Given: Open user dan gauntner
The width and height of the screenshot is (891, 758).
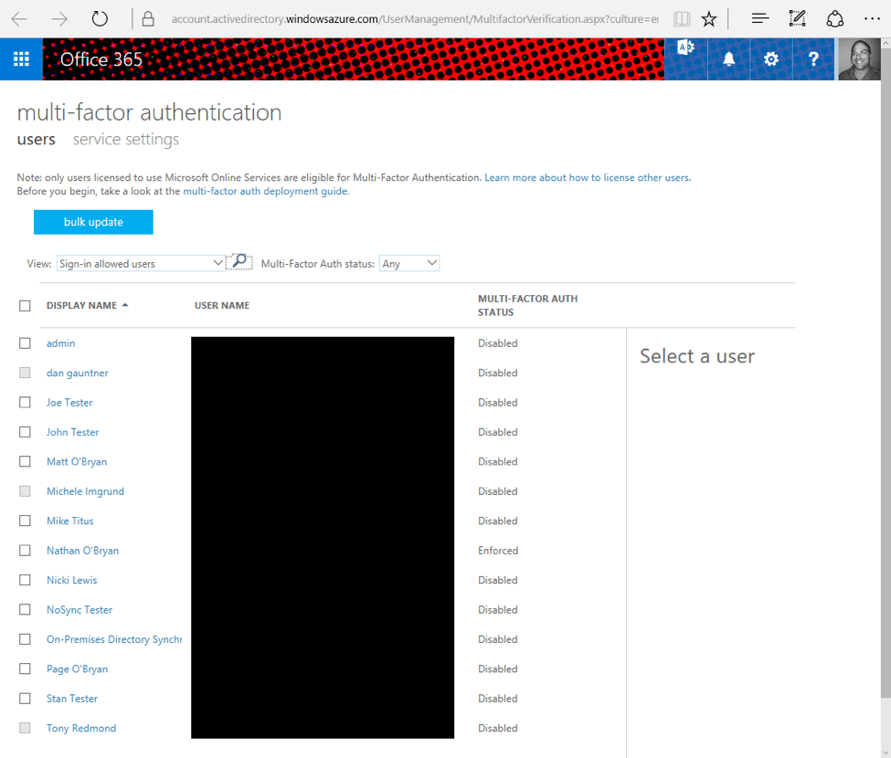Looking at the screenshot, I should (77, 373).
